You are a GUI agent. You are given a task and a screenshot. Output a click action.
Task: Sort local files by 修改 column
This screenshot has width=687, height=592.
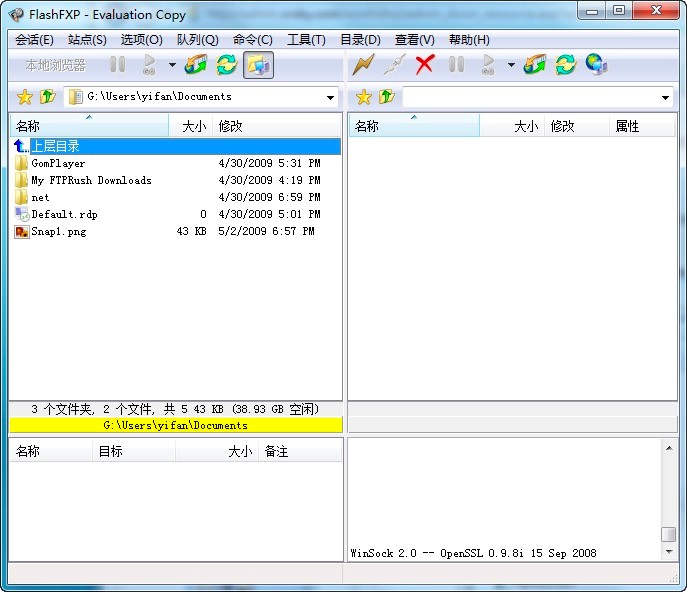pos(231,126)
